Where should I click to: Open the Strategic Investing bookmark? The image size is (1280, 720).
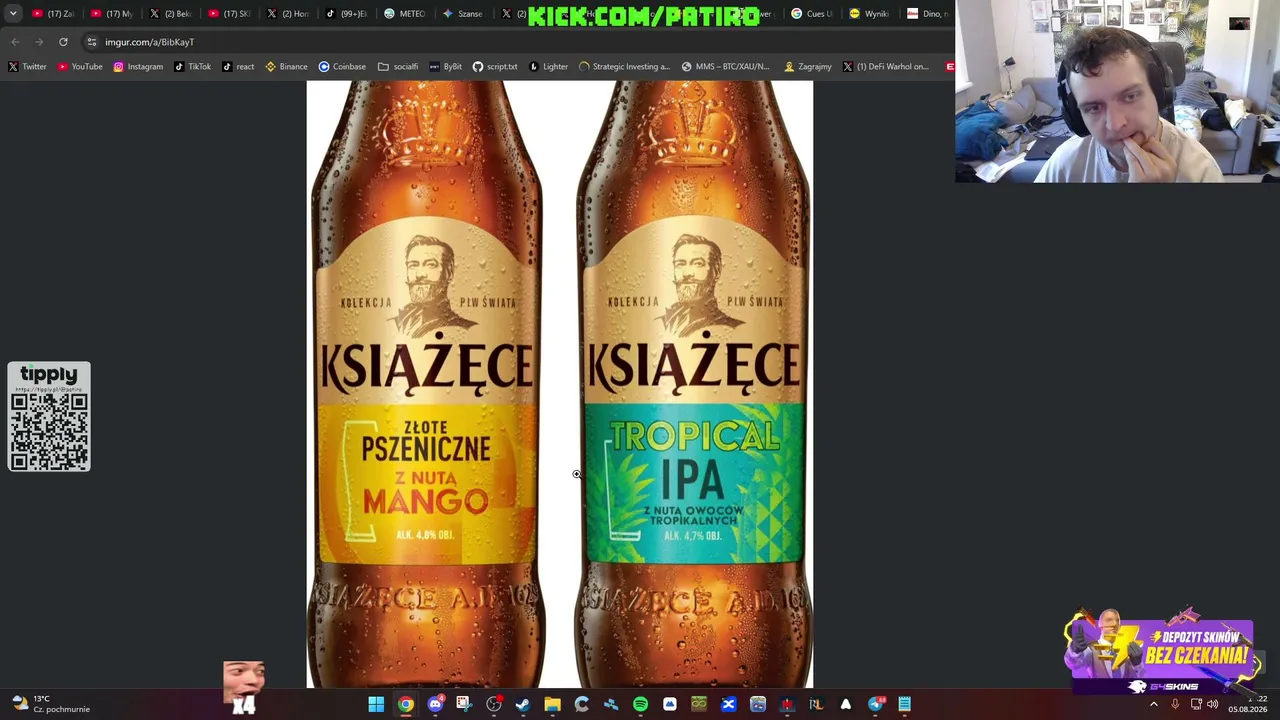pos(624,67)
